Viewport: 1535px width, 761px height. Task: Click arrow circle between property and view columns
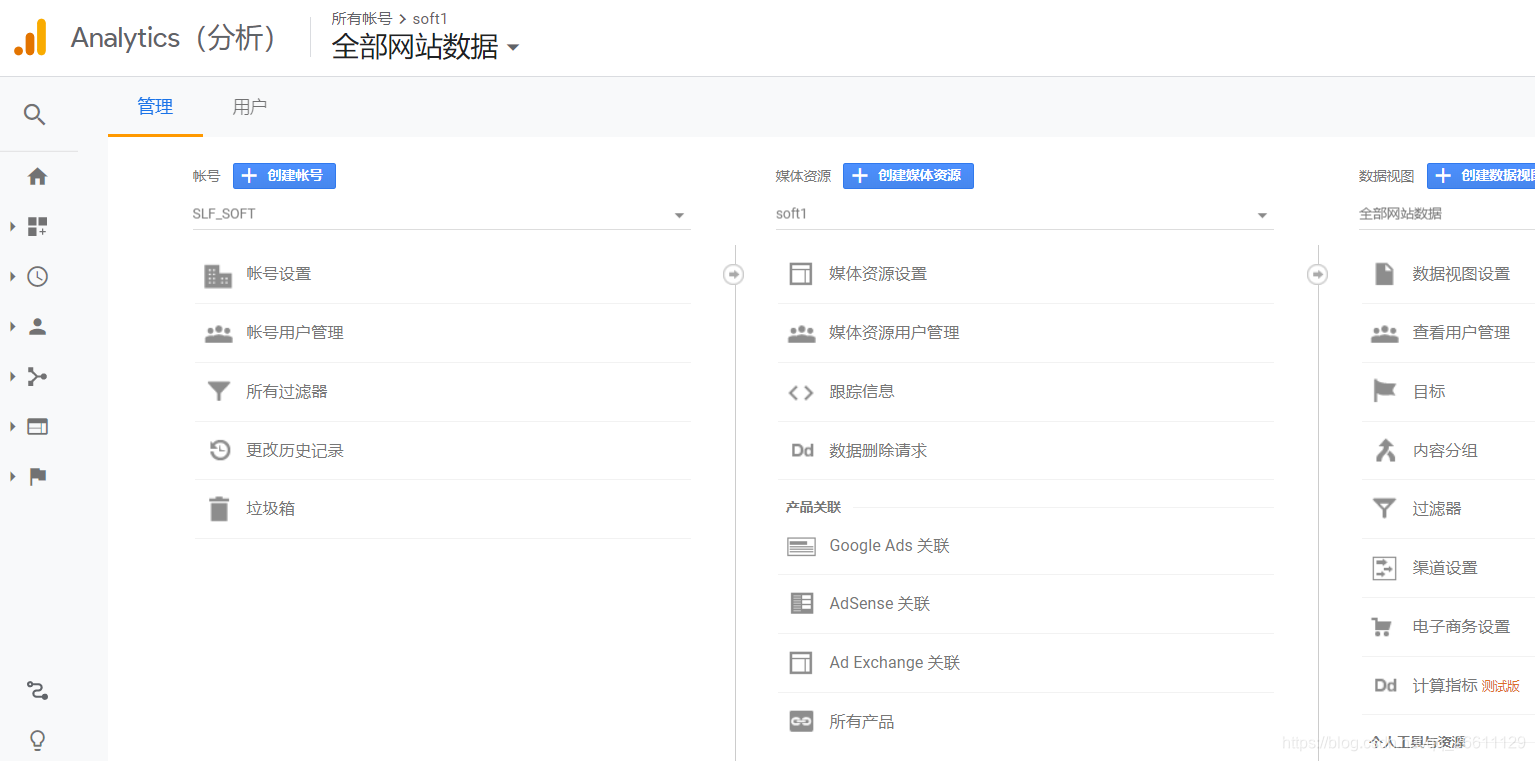pos(1318,274)
